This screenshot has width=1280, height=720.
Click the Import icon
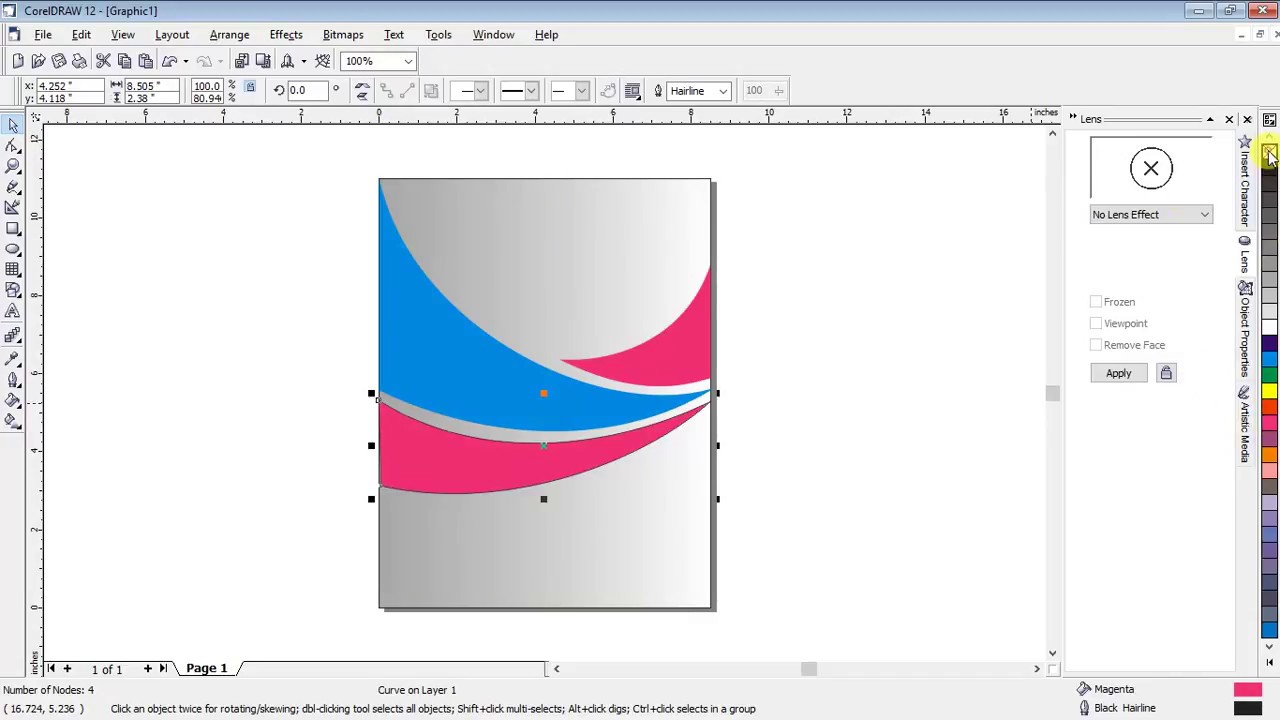click(x=242, y=61)
